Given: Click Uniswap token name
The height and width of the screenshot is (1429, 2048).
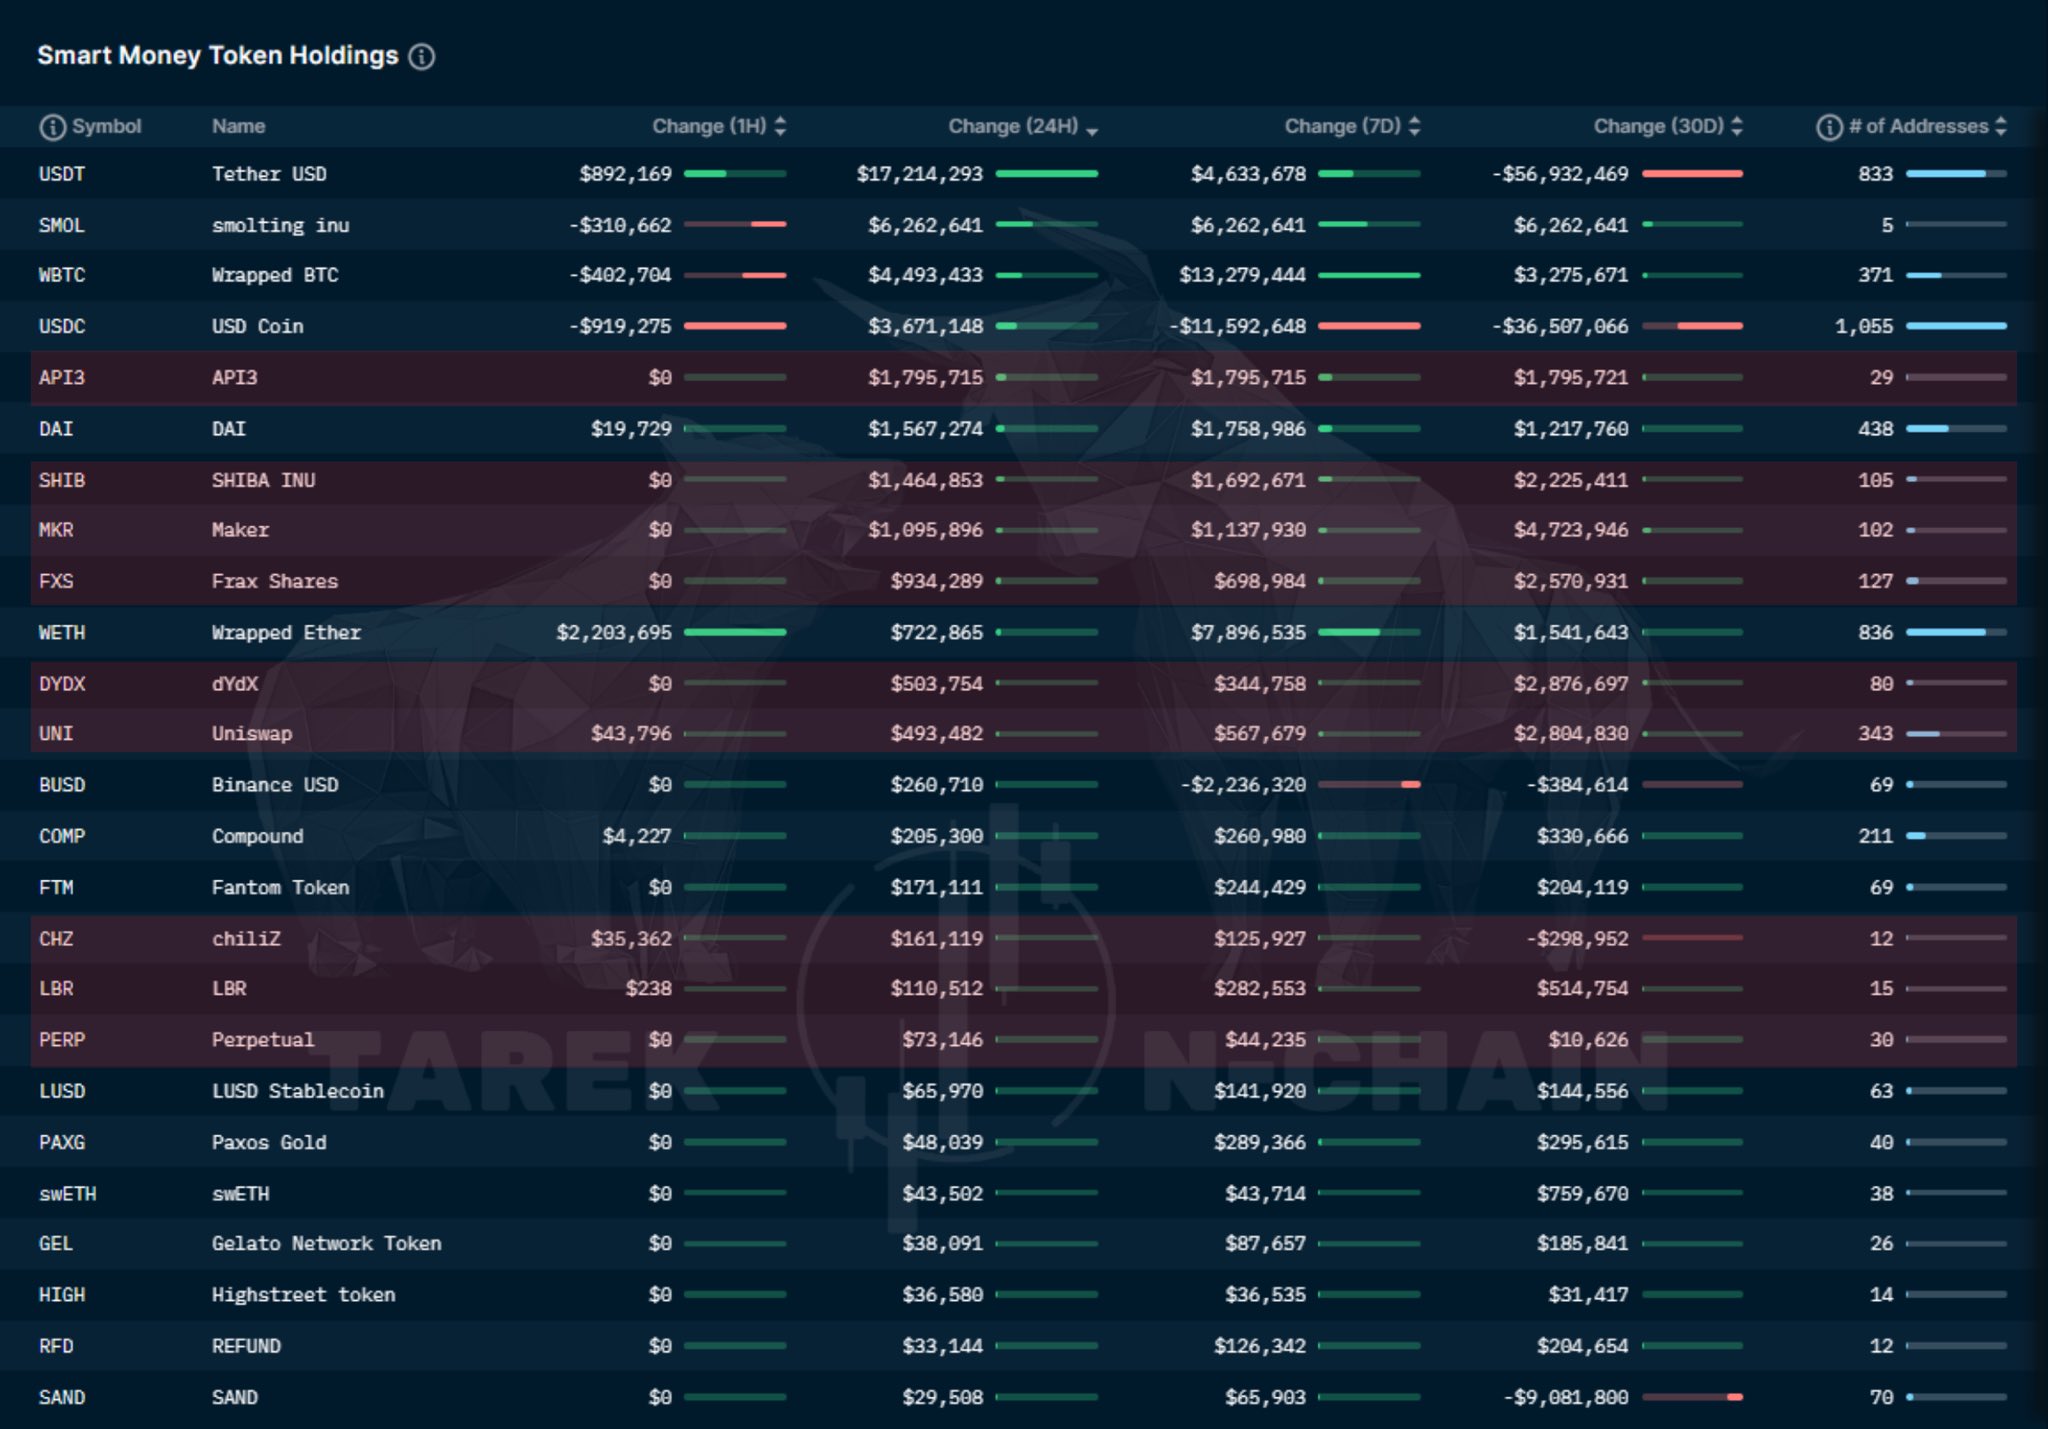Looking at the screenshot, I should [252, 734].
